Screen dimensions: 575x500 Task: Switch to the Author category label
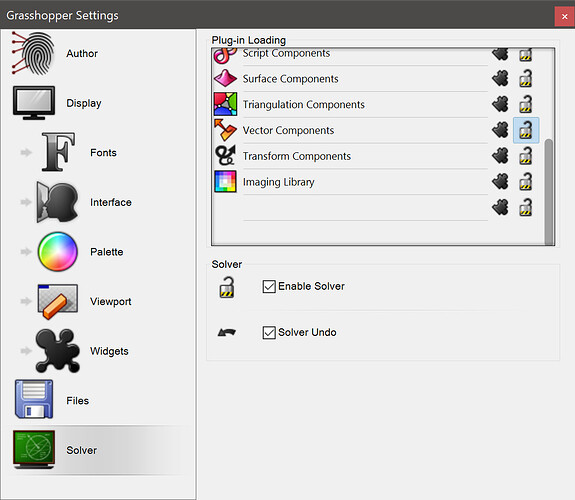pyautogui.click(x=82, y=54)
